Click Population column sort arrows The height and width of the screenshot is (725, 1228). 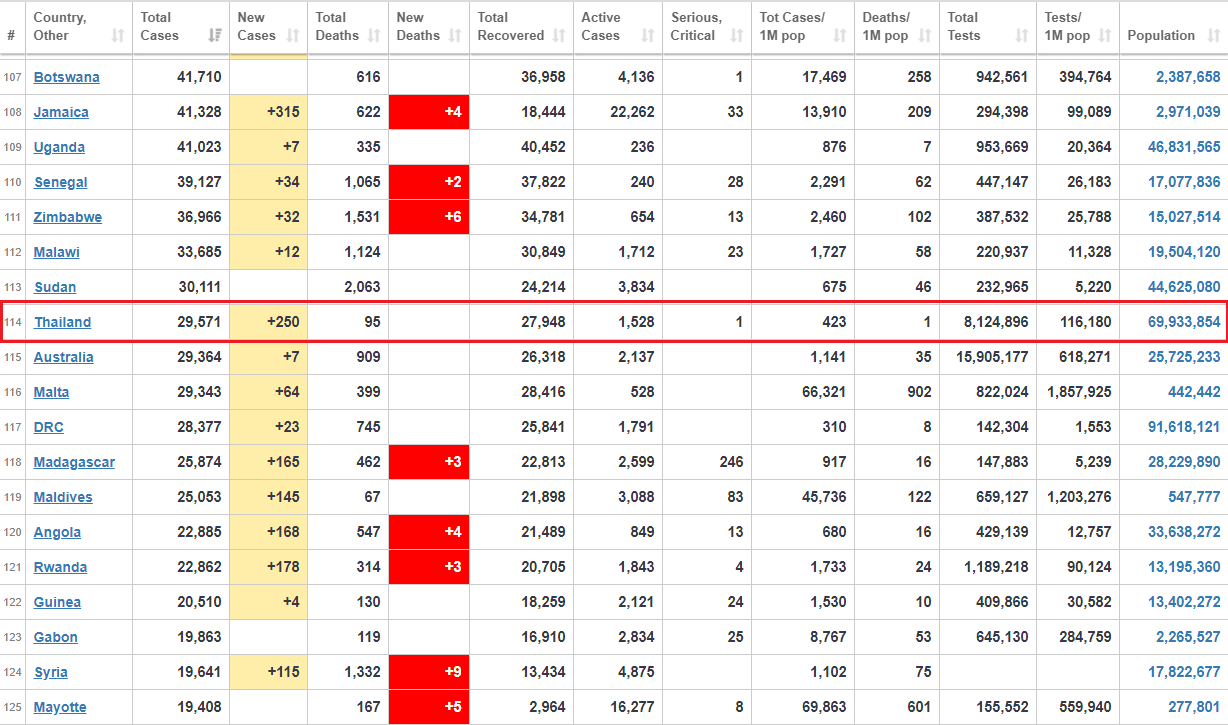click(1212, 36)
